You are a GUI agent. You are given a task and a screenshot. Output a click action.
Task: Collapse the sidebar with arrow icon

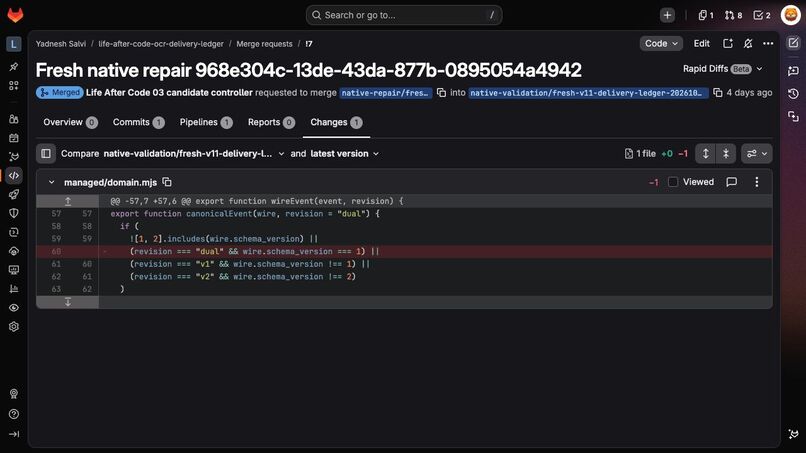tap(14, 434)
